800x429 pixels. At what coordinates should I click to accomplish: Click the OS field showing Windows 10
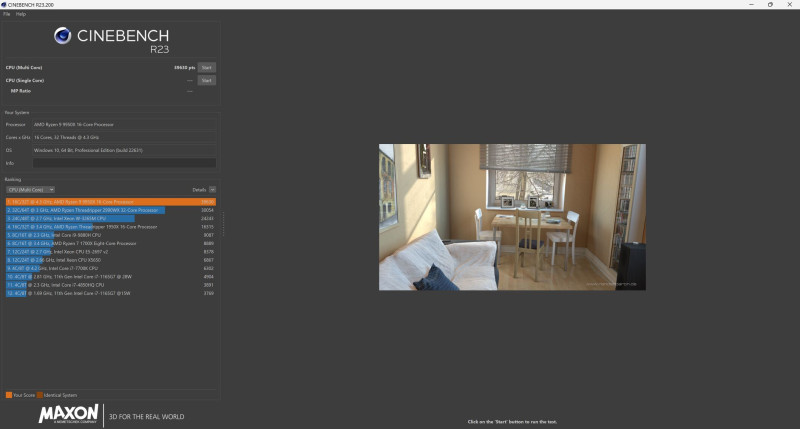[124, 150]
